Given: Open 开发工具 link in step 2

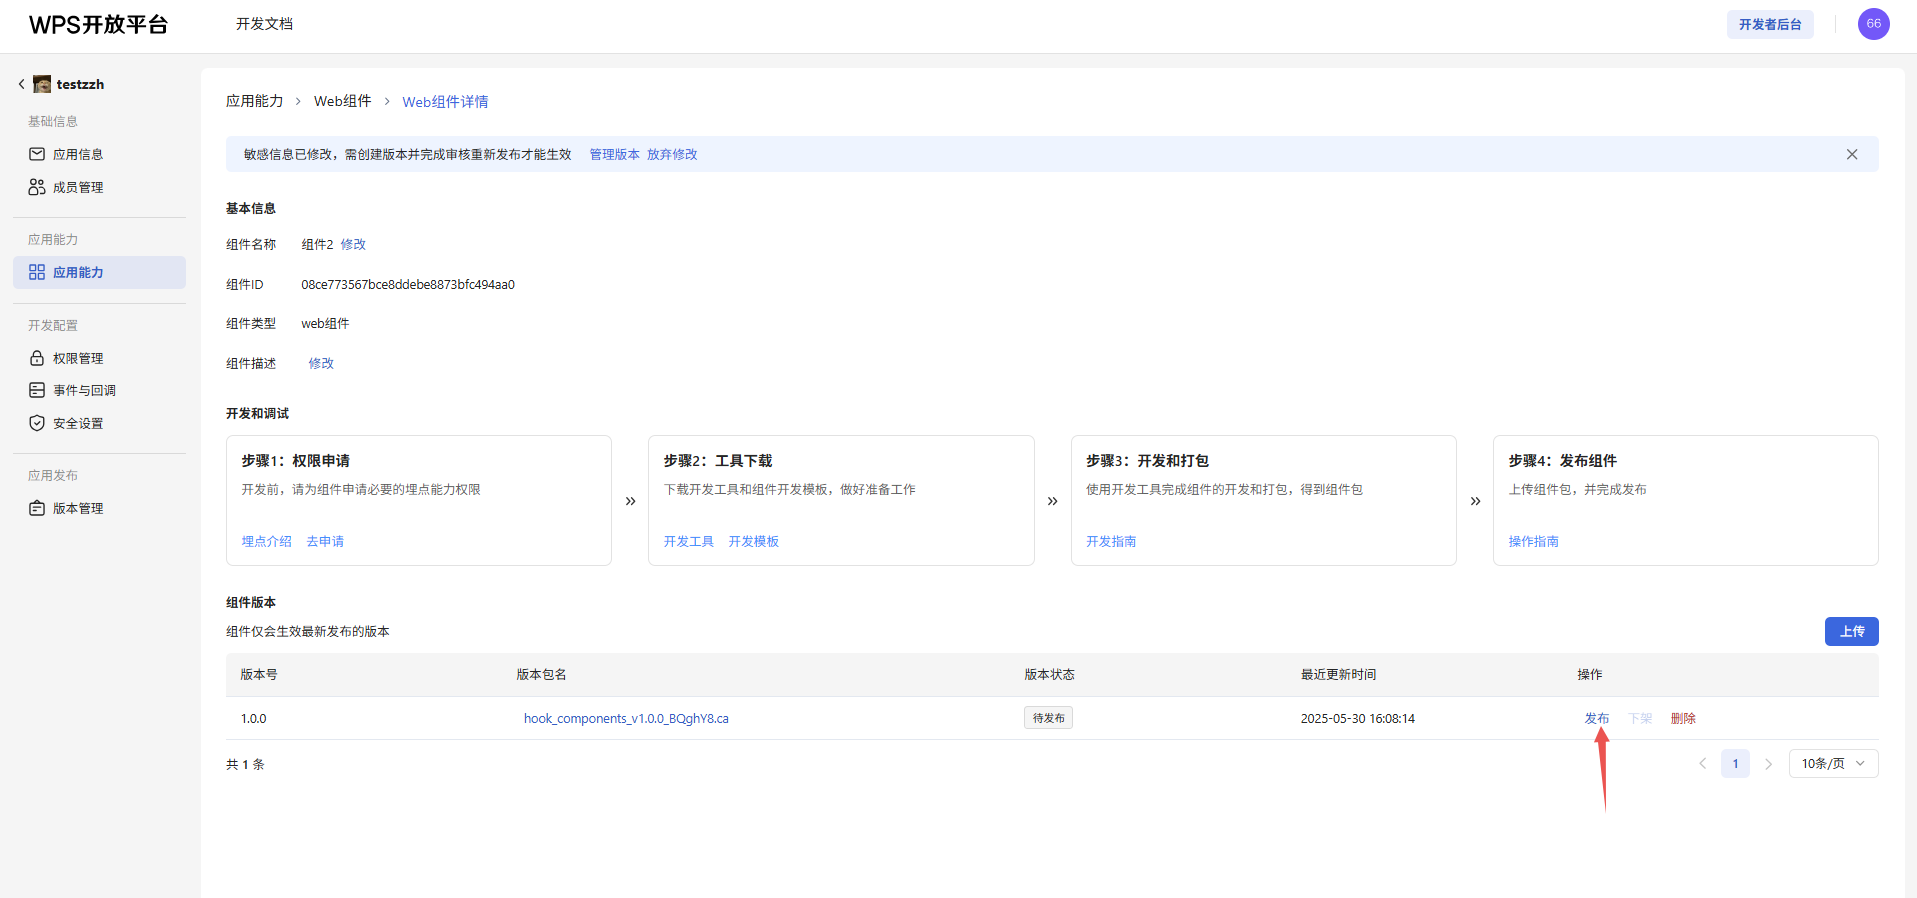Looking at the screenshot, I should pyautogui.click(x=689, y=541).
